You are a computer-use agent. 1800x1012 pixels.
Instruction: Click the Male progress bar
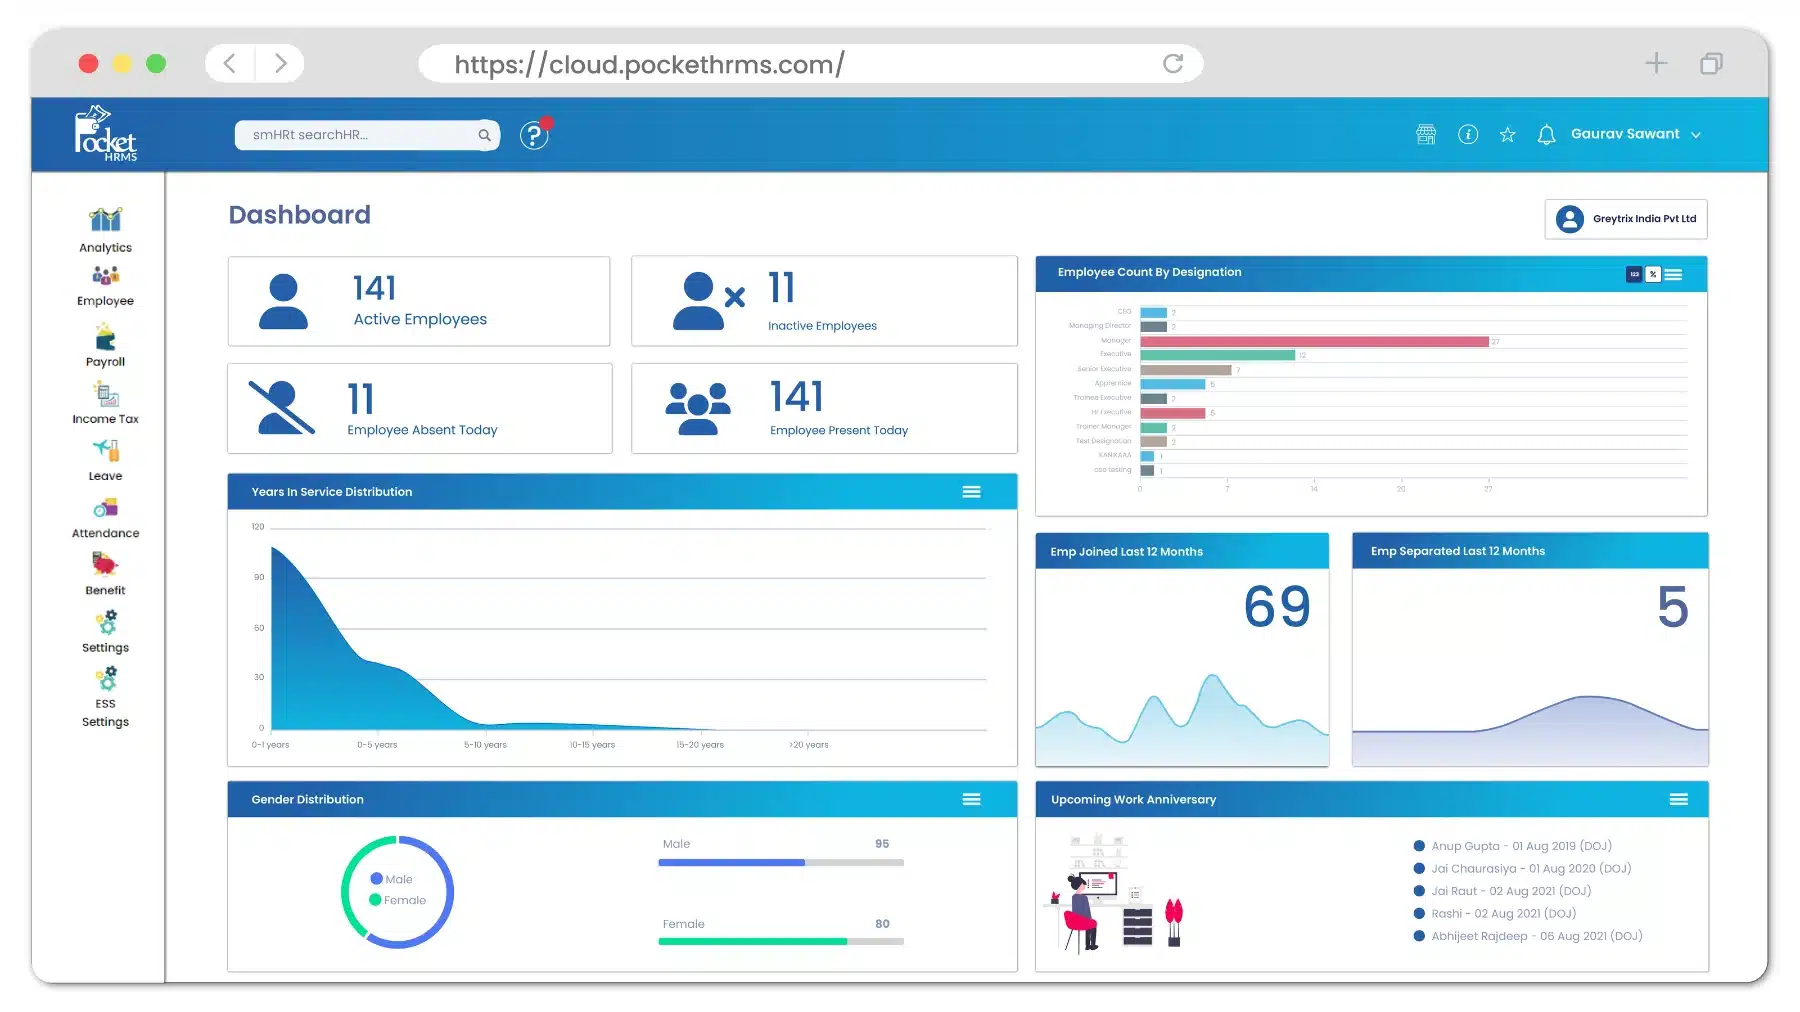[780, 861]
